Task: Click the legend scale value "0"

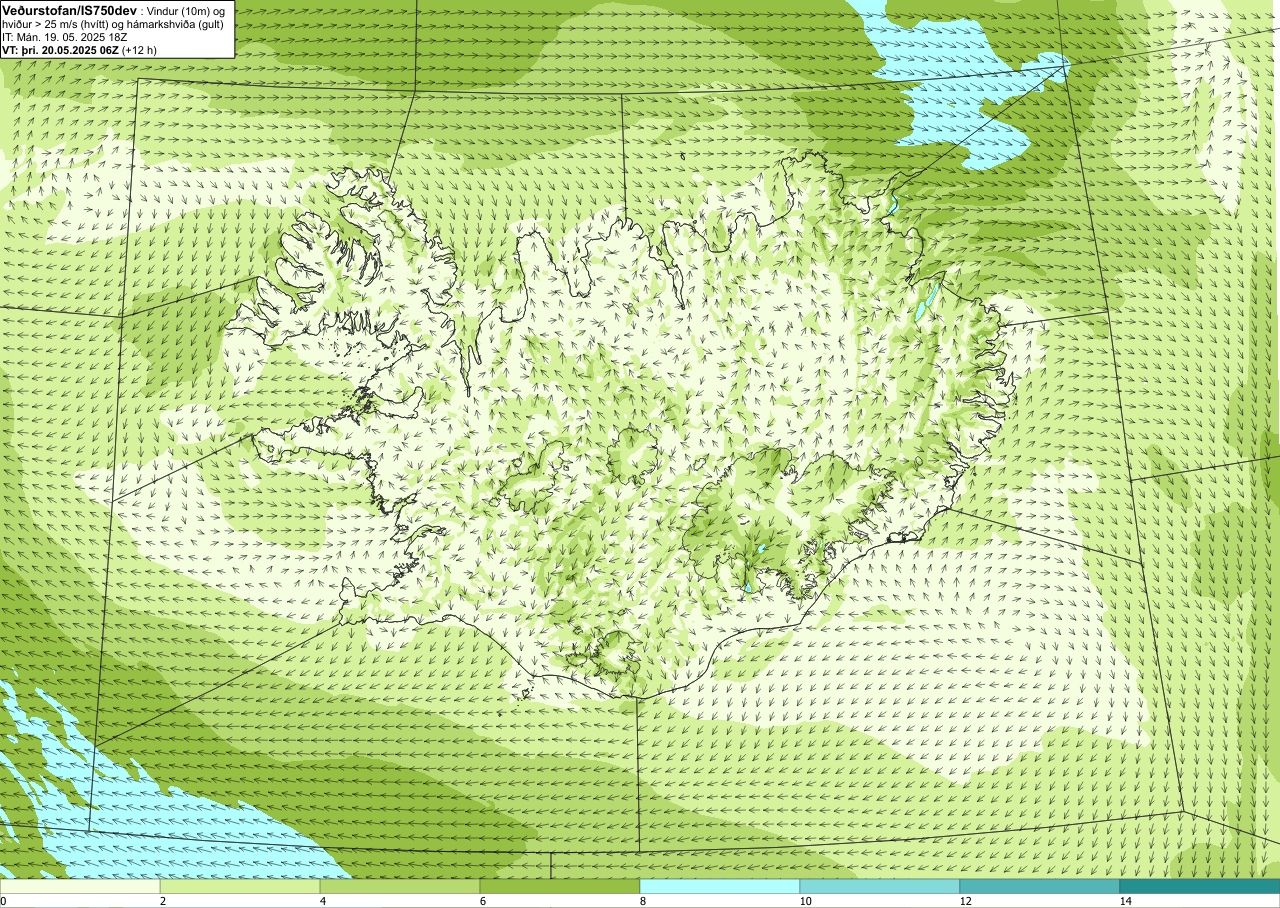Action: tap(3, 901)
